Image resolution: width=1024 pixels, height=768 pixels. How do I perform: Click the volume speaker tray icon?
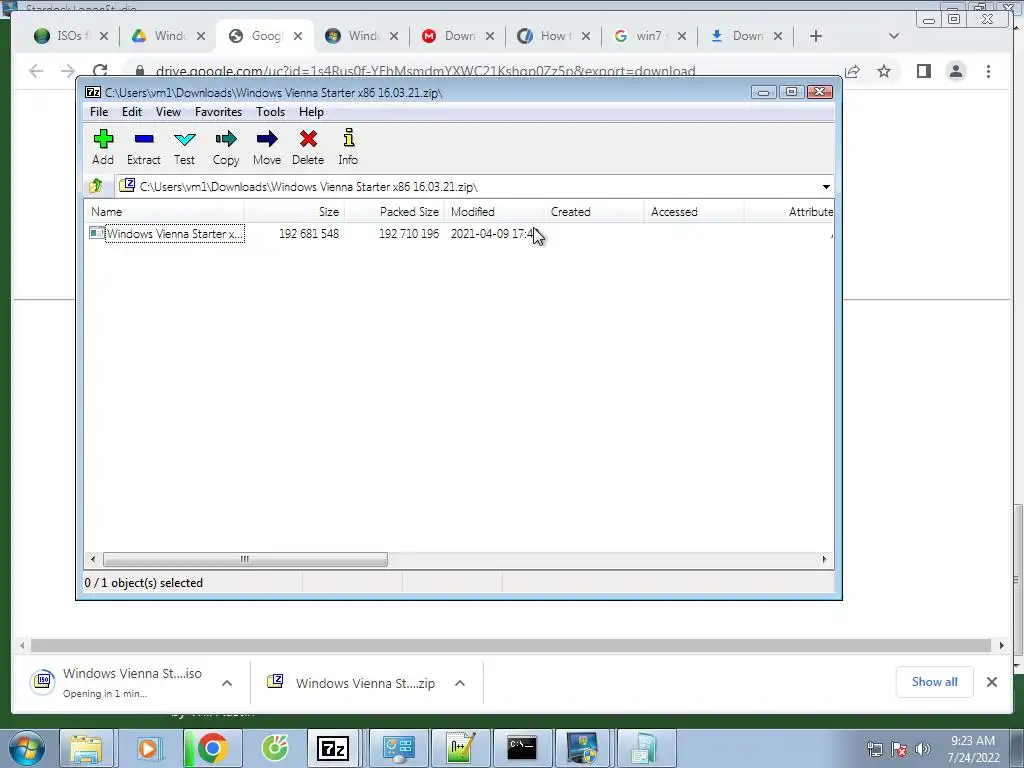pyautogui.click(x=922, y=749)
